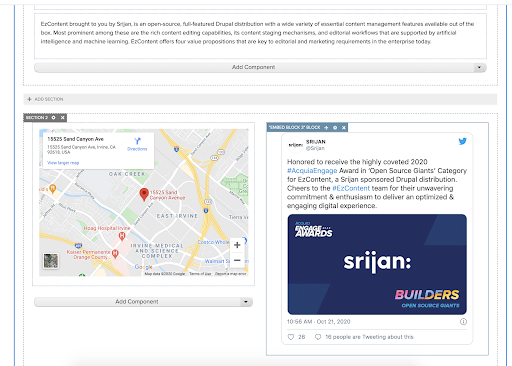The width and height of the screenshot is (512, 366).
Task: Click the Twitter bird logo in the tweet
Action: coord(462,141)
